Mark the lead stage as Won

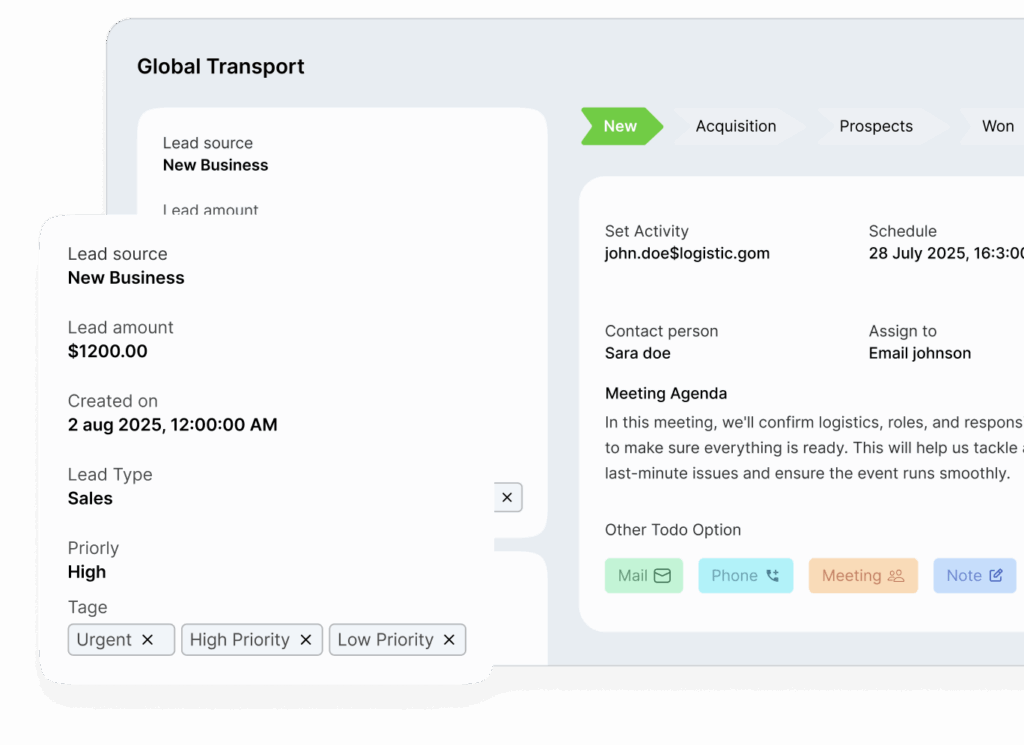click(997, 126)
